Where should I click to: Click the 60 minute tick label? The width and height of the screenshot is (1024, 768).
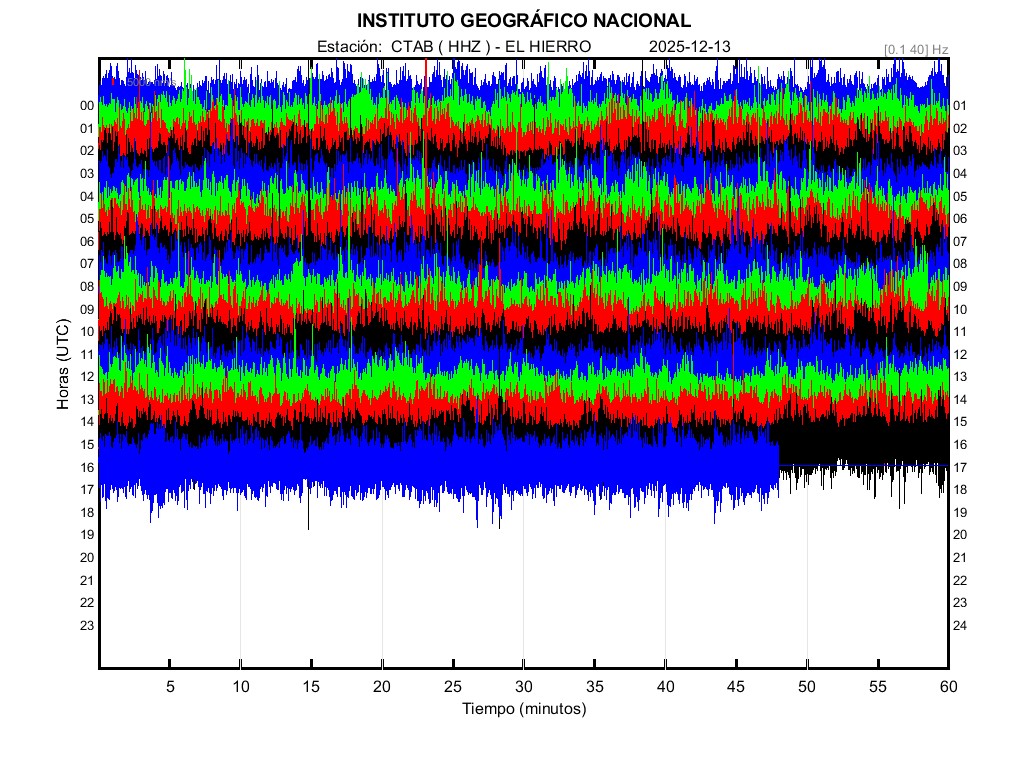pos(948,686)
